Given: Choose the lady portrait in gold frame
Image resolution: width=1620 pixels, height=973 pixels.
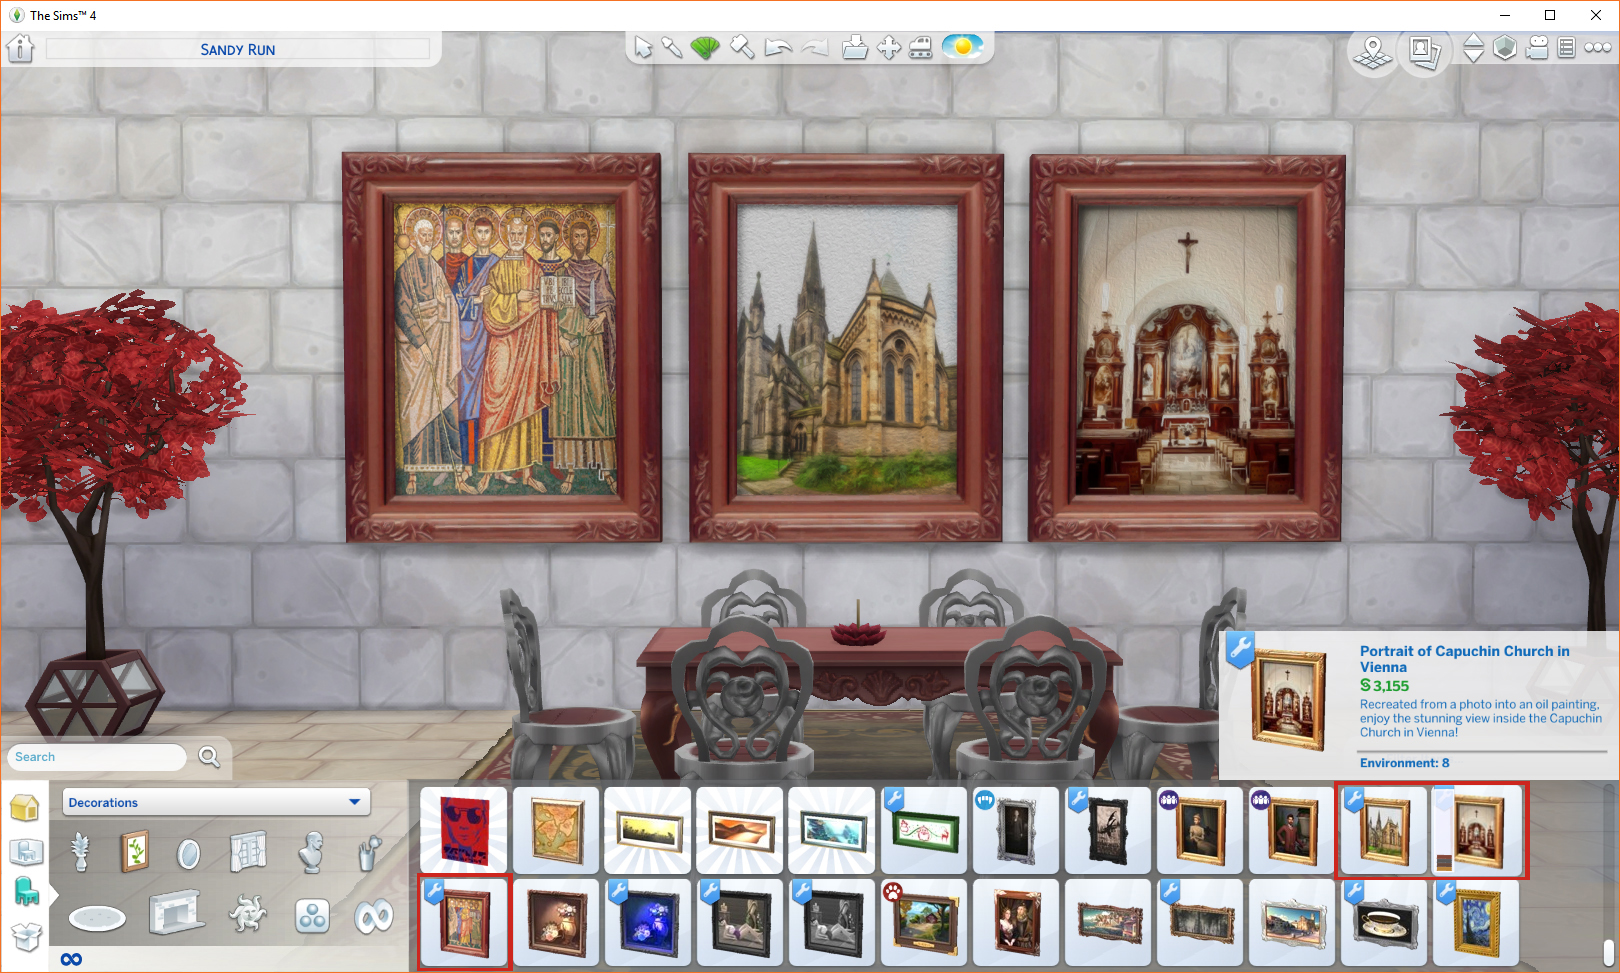Looking at the screenshot, I should (1200, 831).
